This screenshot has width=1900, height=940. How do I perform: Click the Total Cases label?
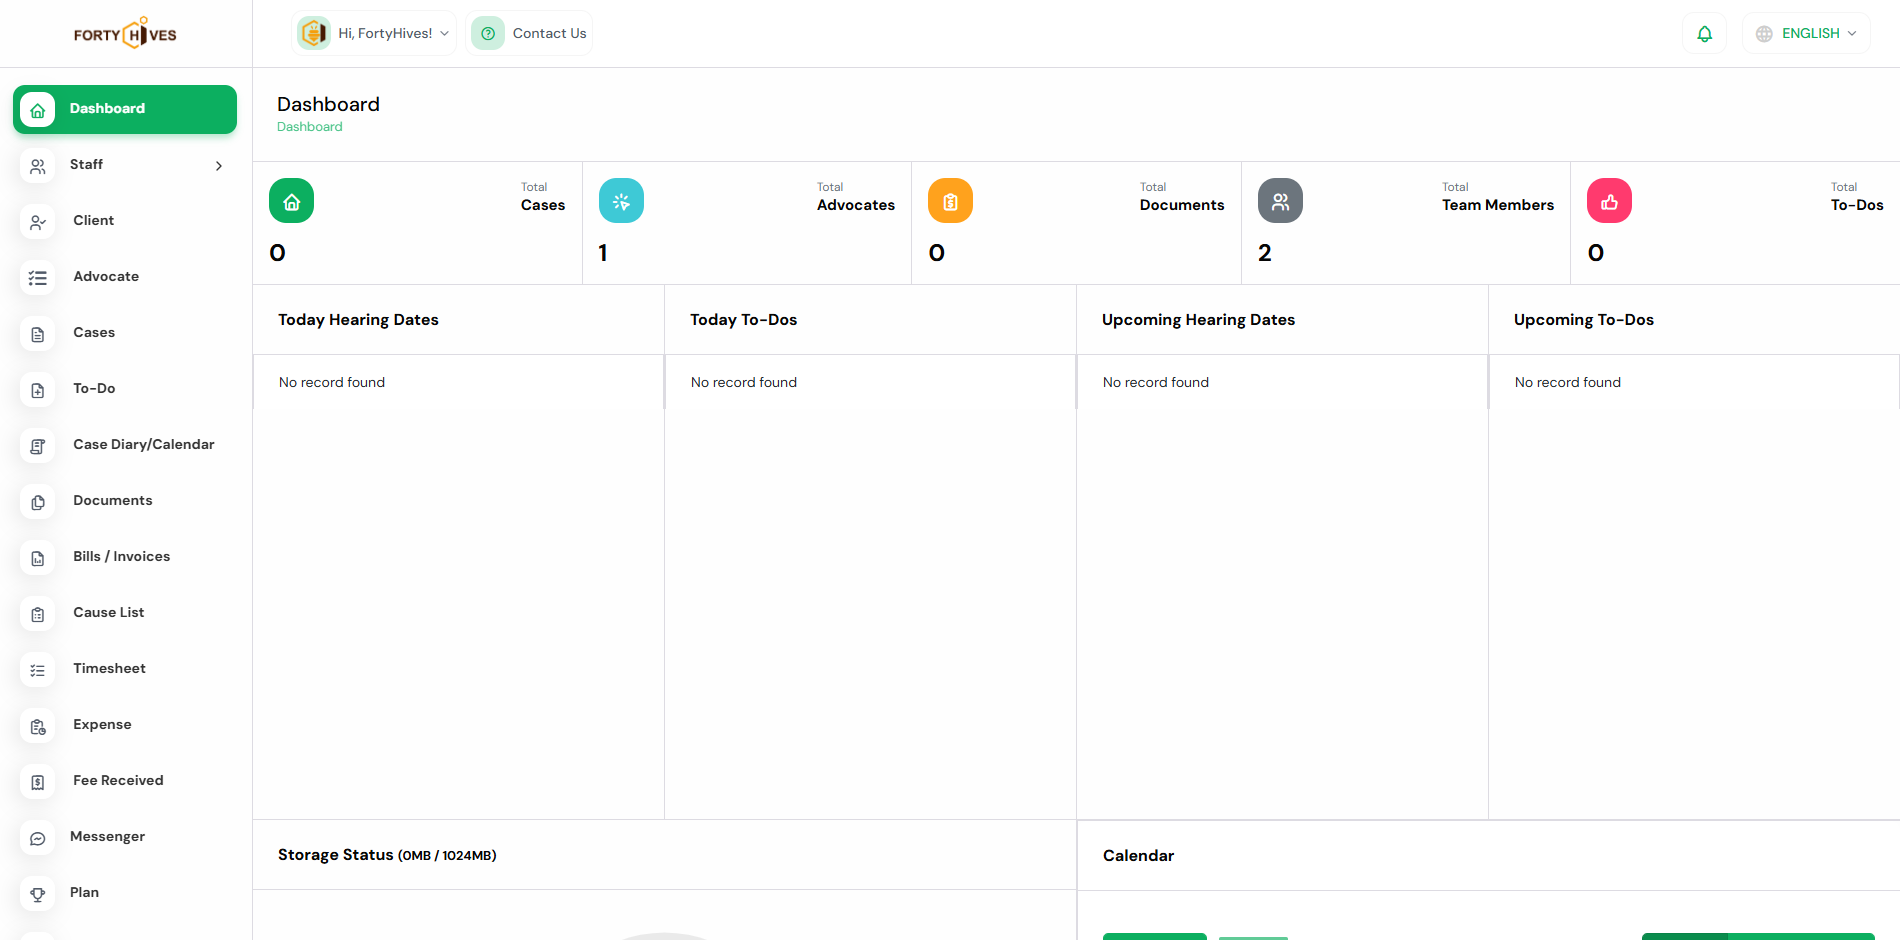point(543,197)
